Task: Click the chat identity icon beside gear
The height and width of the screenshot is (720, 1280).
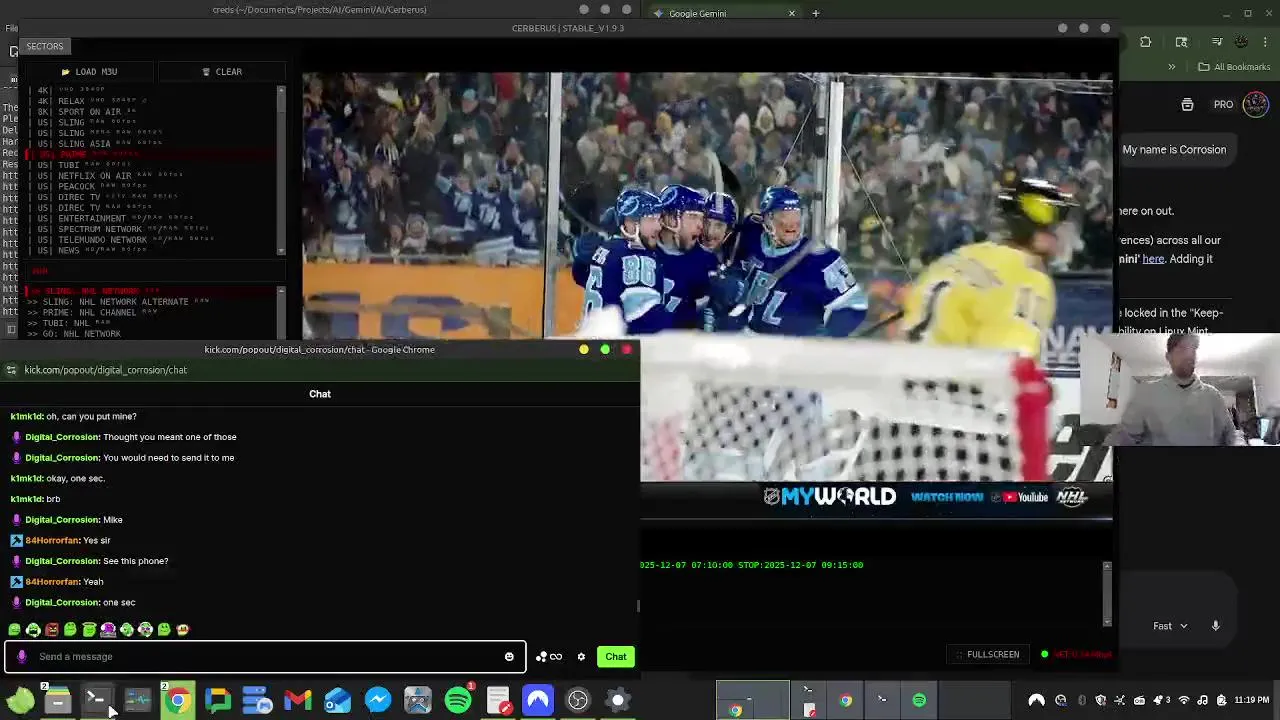Action: pyautogui.click(x=549, y=657)
